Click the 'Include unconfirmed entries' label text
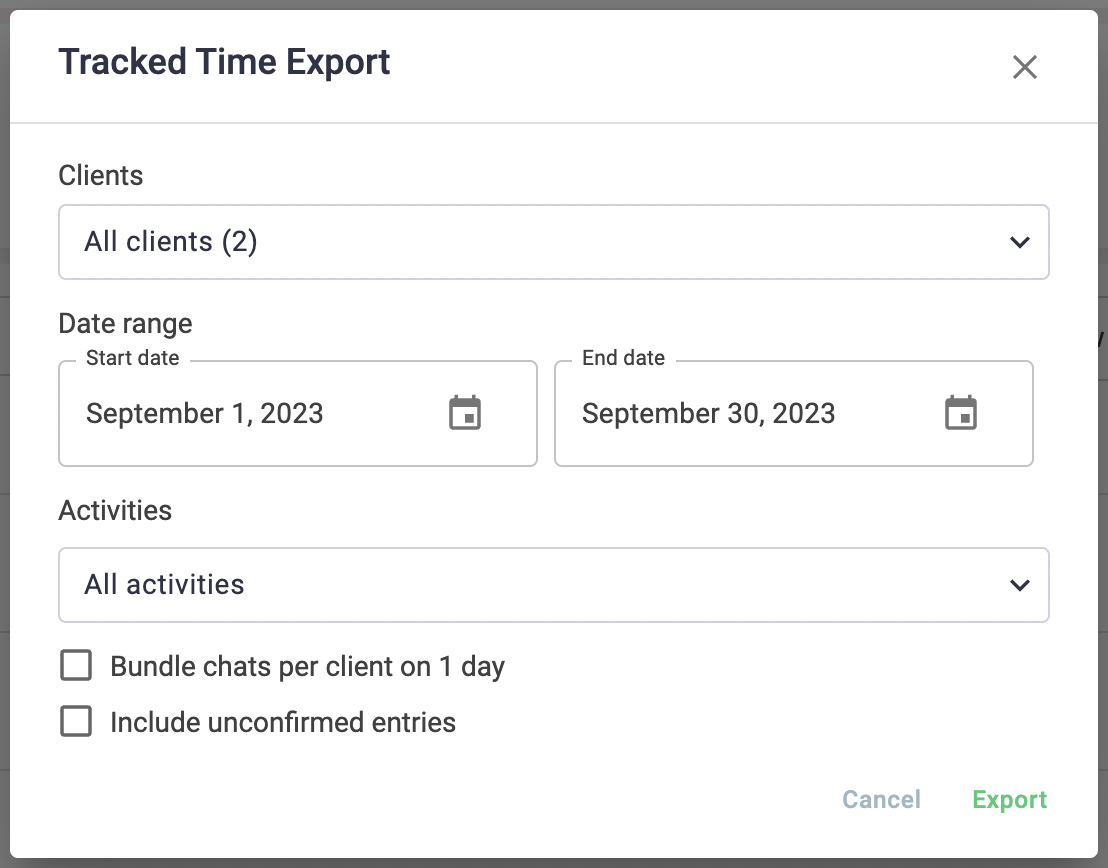Screen dimensions: 1108x868 (283, 722)
